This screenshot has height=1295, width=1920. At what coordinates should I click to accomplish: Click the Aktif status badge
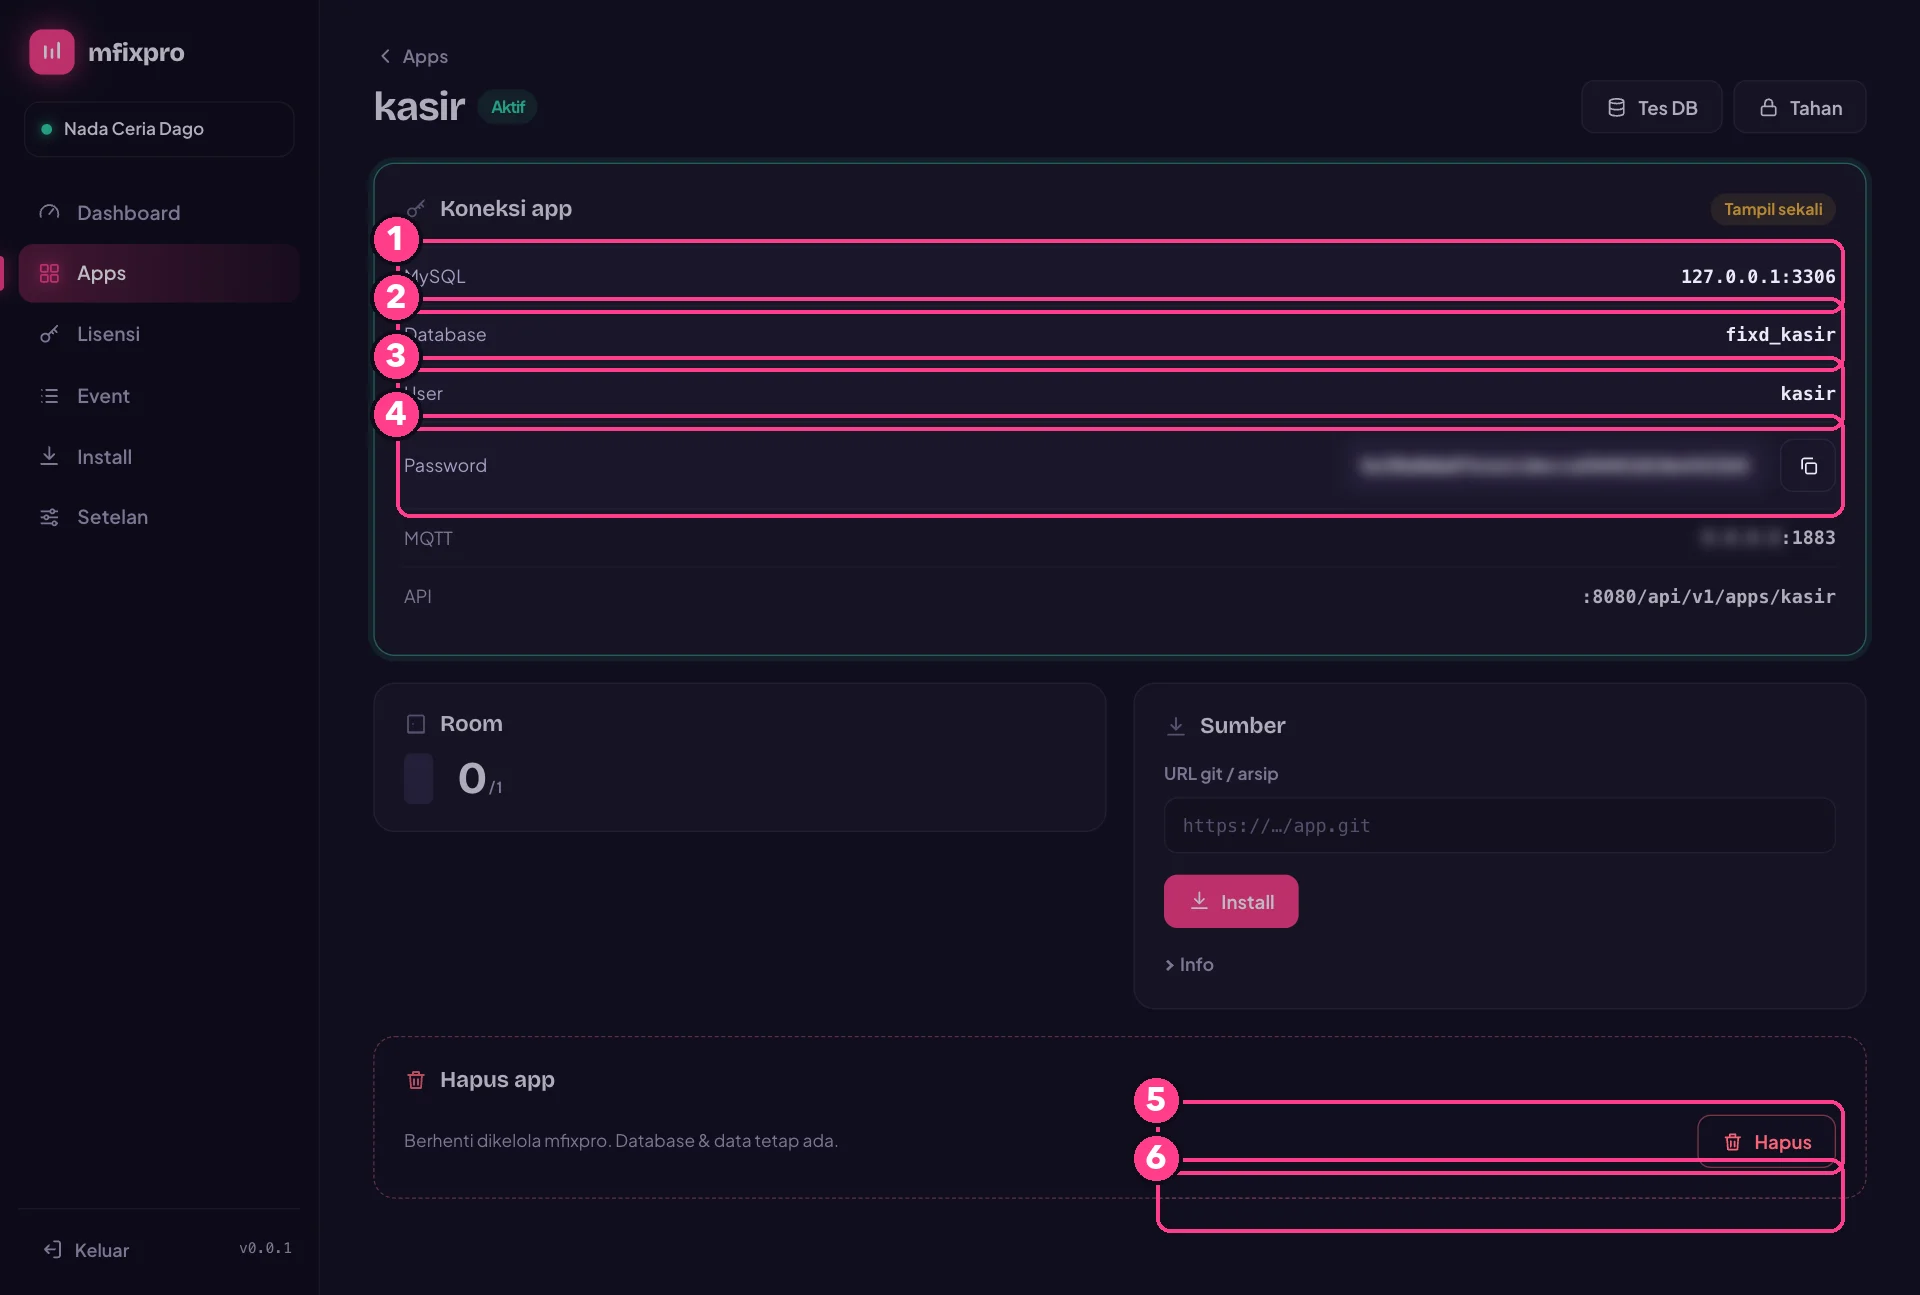point(508,106)
